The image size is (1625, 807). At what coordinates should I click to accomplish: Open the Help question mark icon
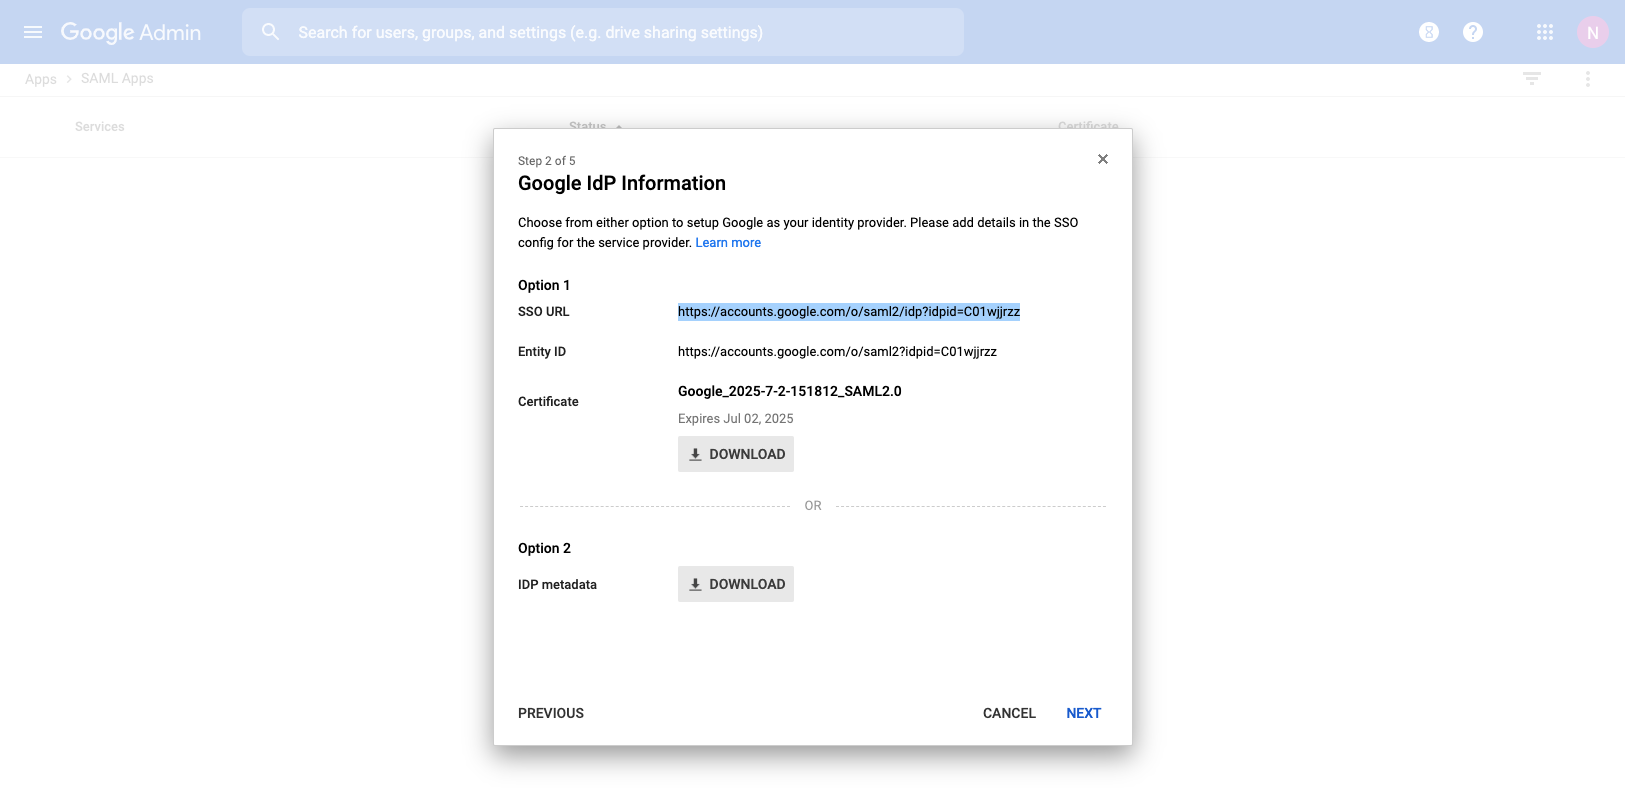[1472, 32]
